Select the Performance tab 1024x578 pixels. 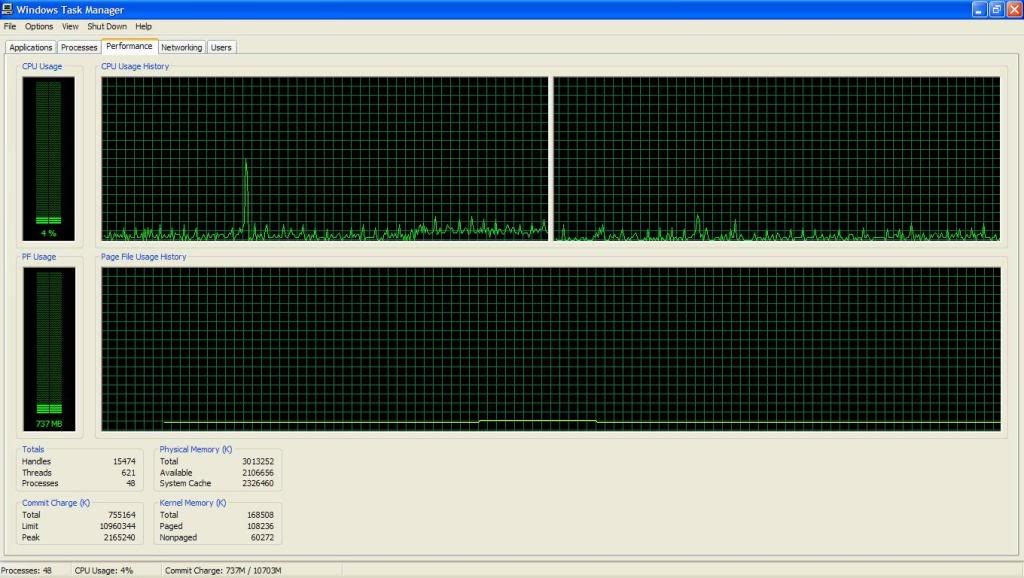[129, 46]
